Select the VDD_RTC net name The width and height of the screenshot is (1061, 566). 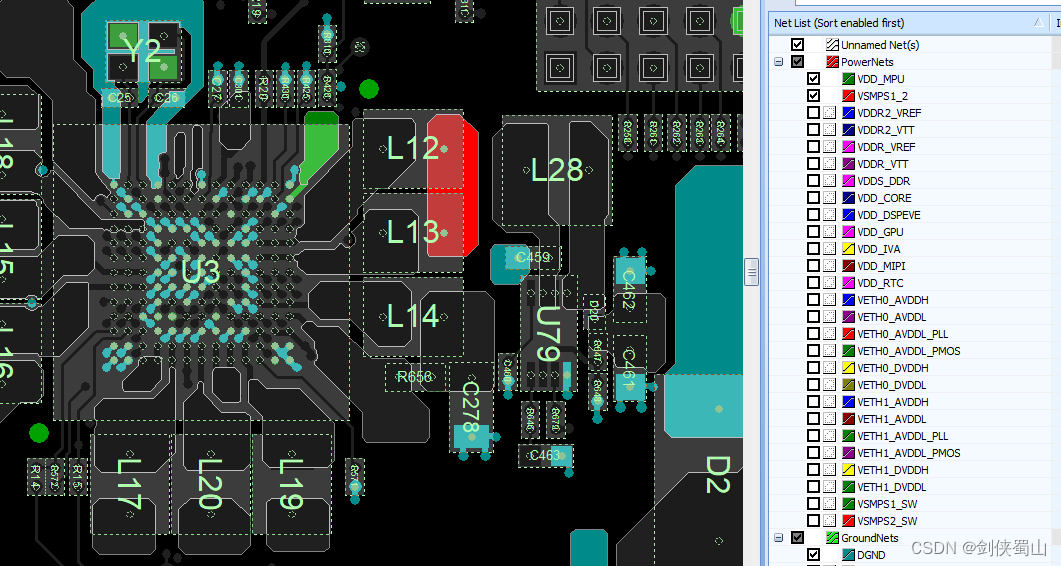(x=880, y=283)
